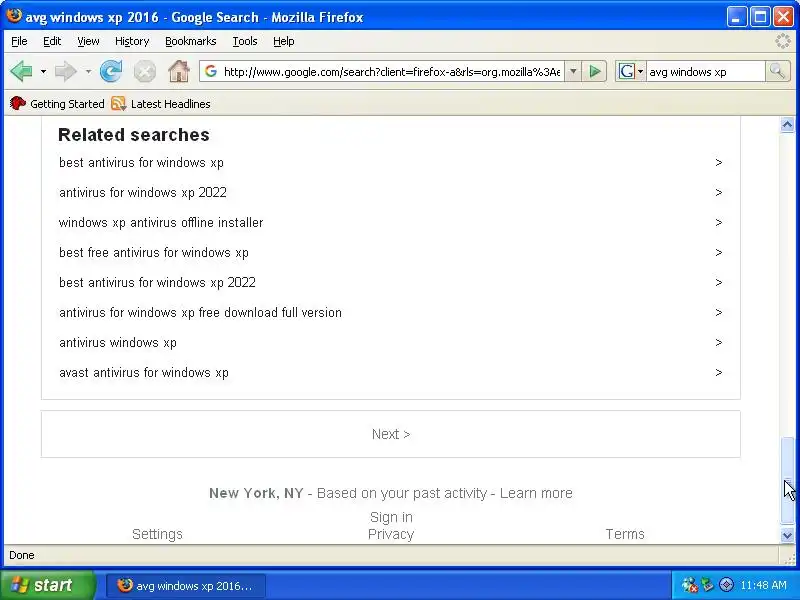Image resolution: width=800 pixels, height=600 pixels.
Task: Reload the page with the Refresh icon
Action: pos(111,71)
